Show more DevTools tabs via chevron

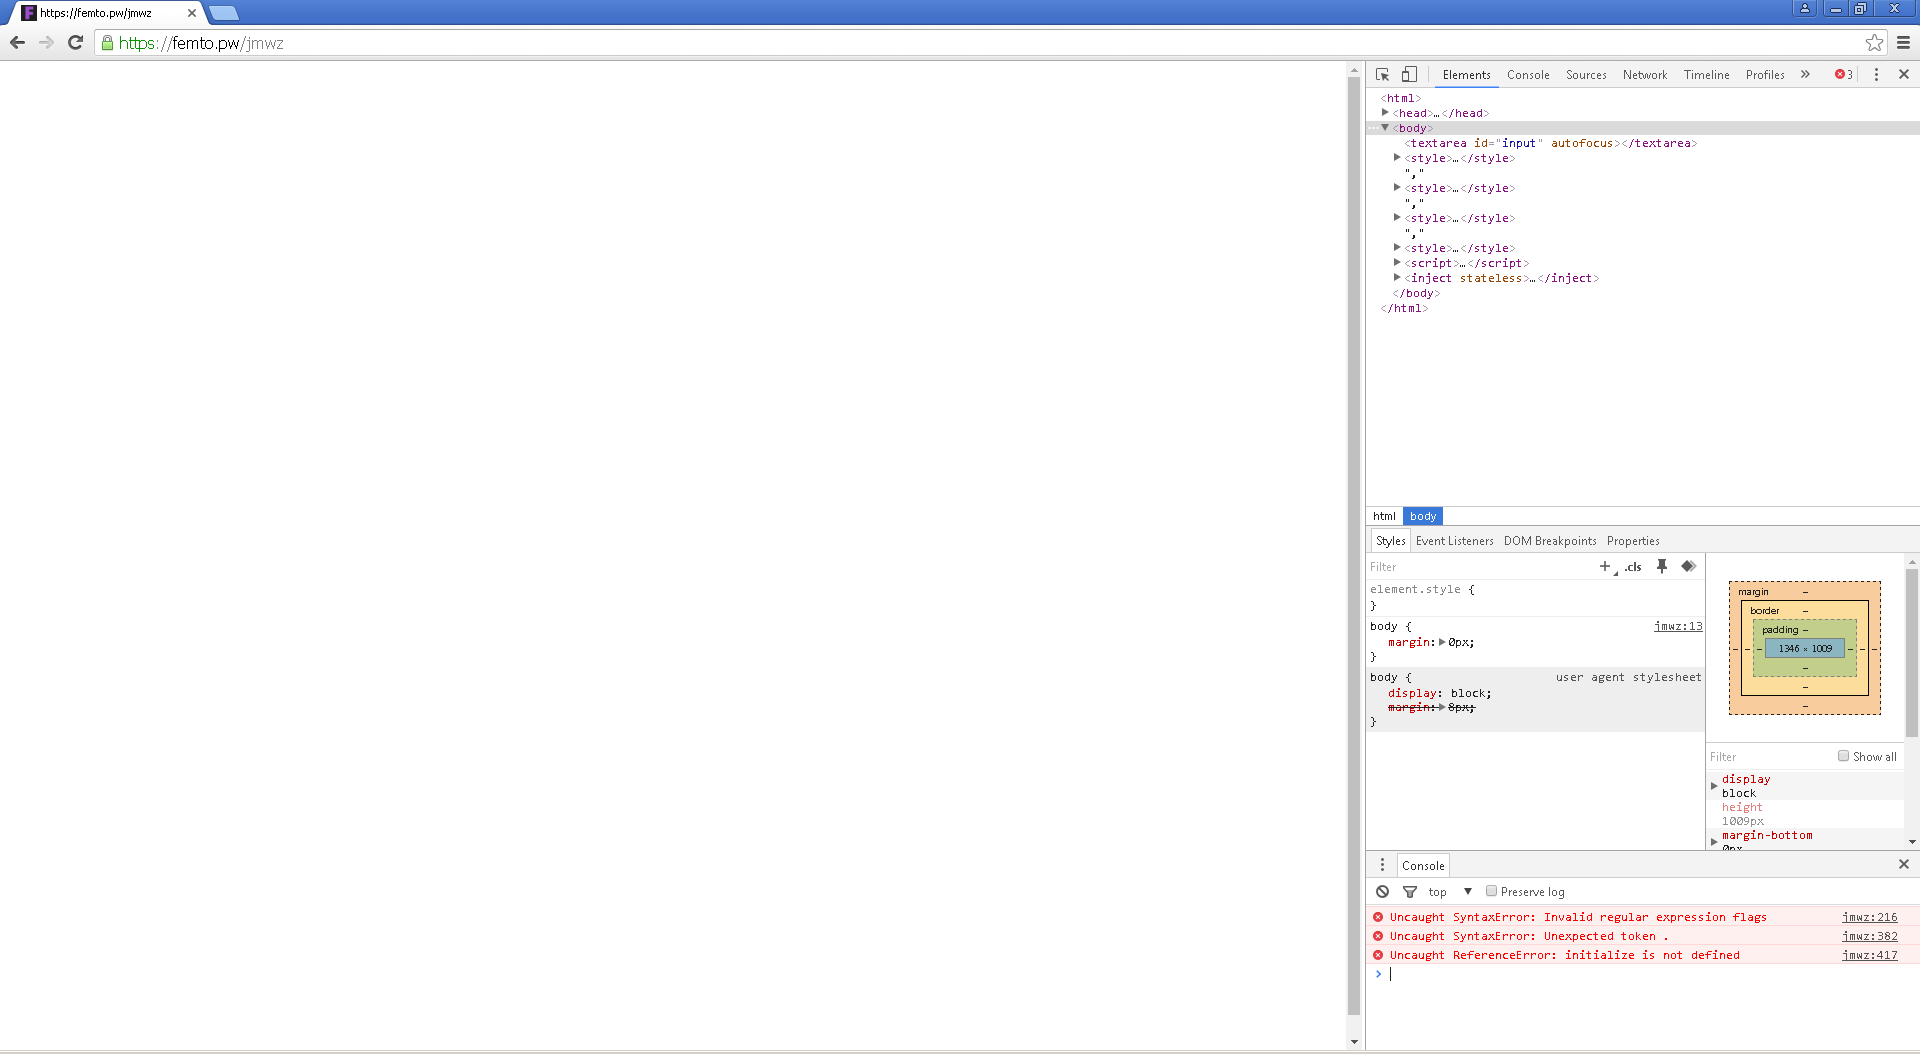click(1805, 75)
